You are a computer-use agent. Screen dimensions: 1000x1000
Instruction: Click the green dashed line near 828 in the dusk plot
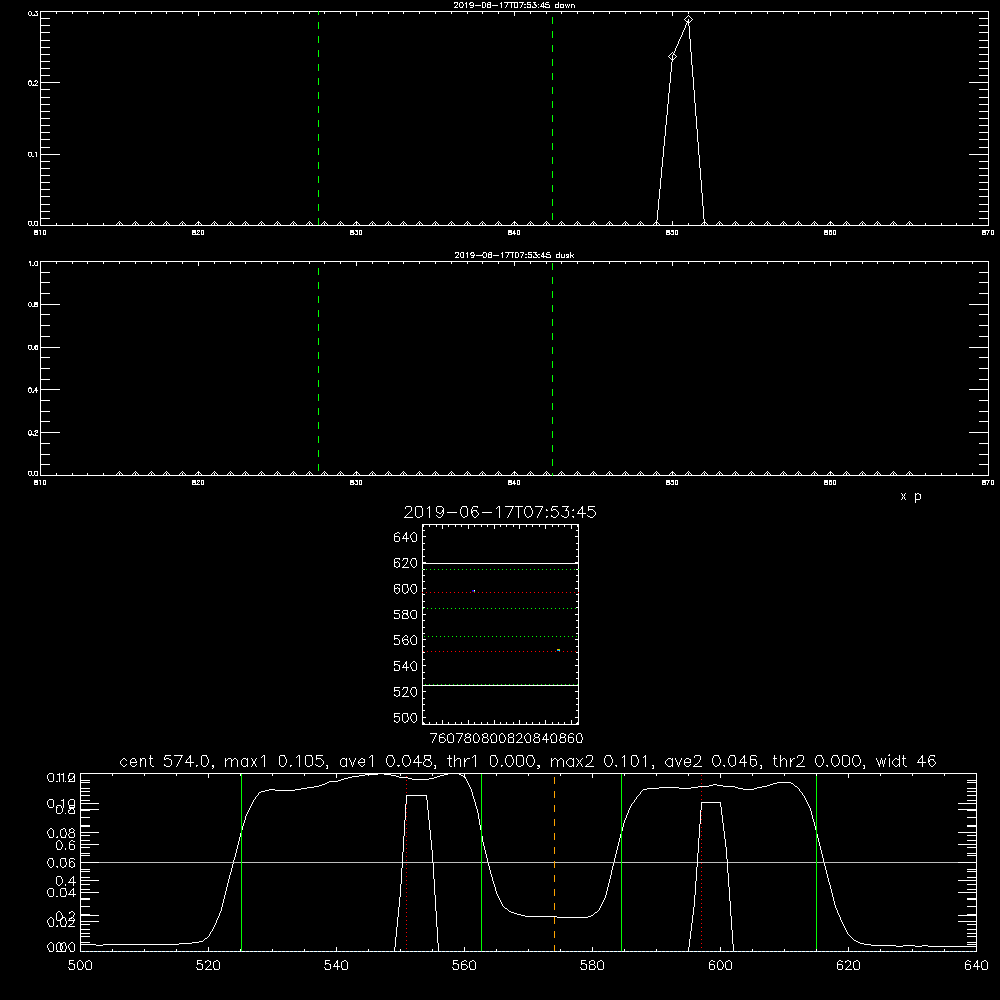click(318, 369)
